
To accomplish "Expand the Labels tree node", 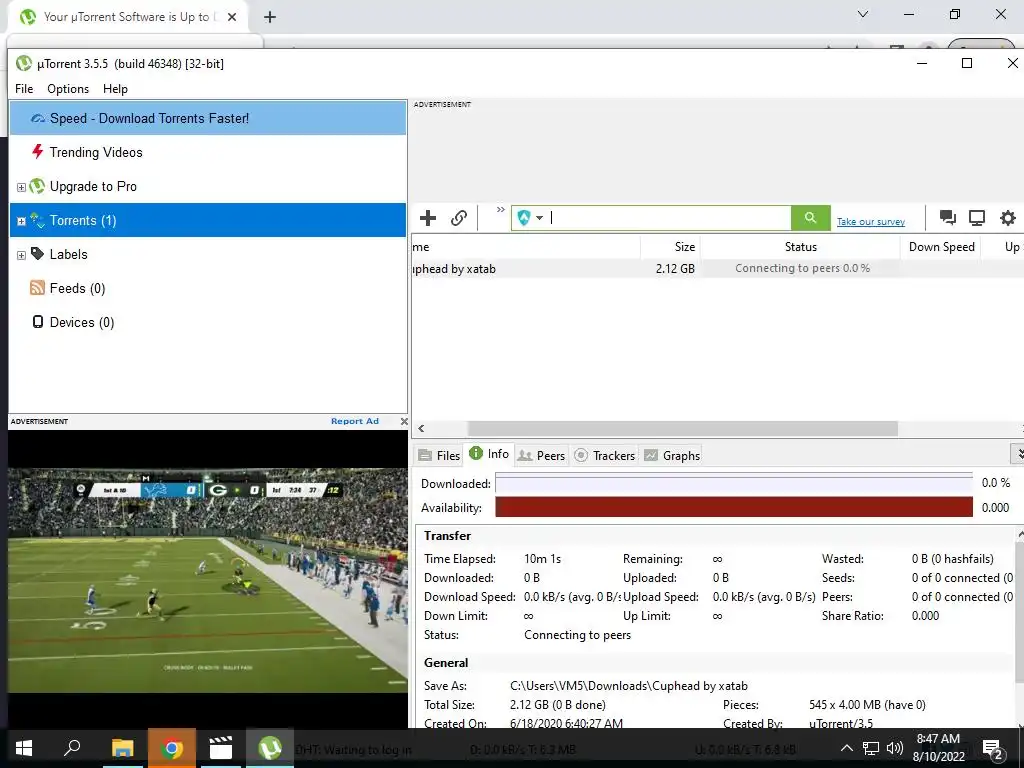I will [21, 255].
